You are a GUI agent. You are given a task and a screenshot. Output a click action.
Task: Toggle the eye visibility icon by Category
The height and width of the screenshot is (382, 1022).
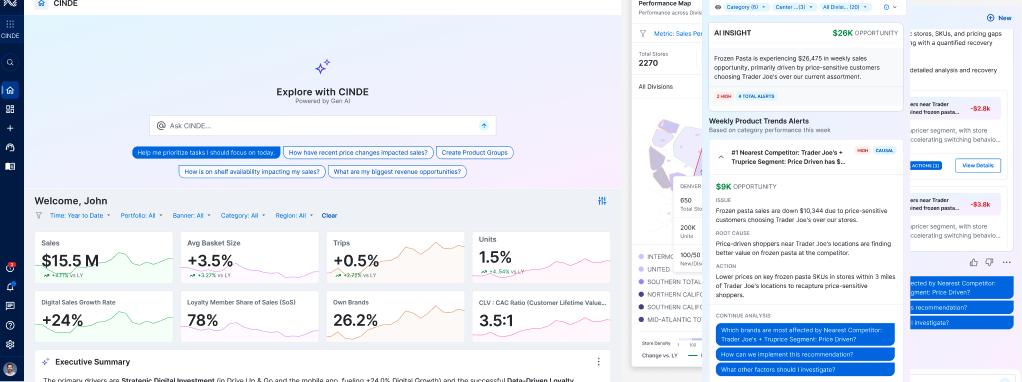pyautogui.click(x=718, y=7)
